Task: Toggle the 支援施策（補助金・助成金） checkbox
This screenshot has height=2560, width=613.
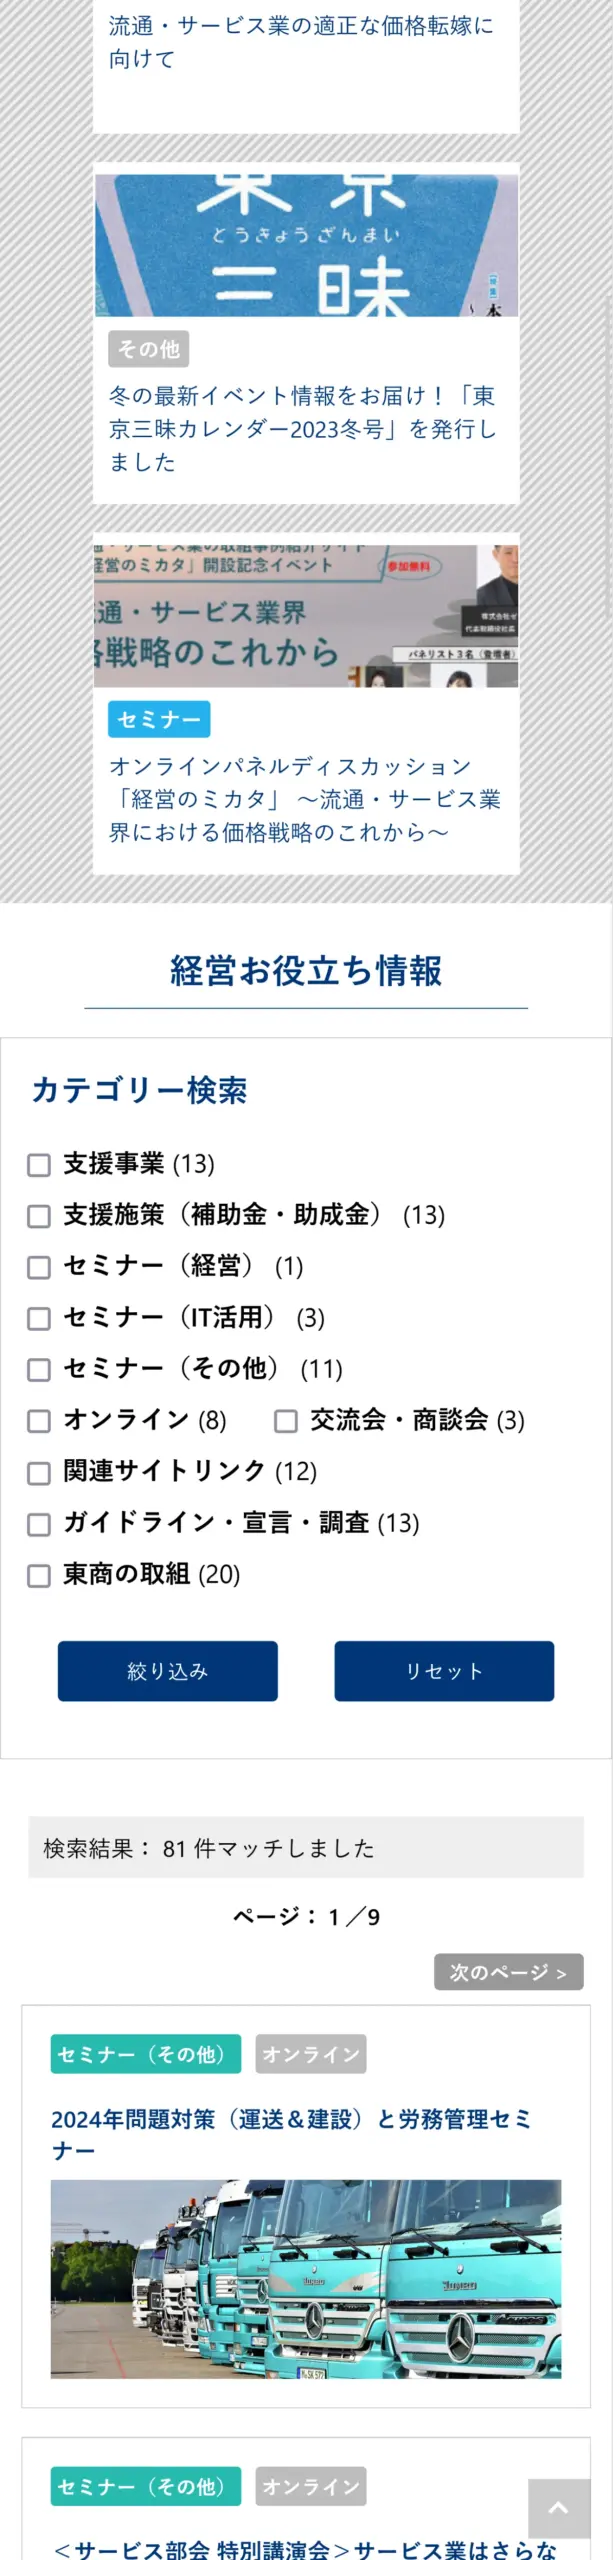Action: [39, 1216]
